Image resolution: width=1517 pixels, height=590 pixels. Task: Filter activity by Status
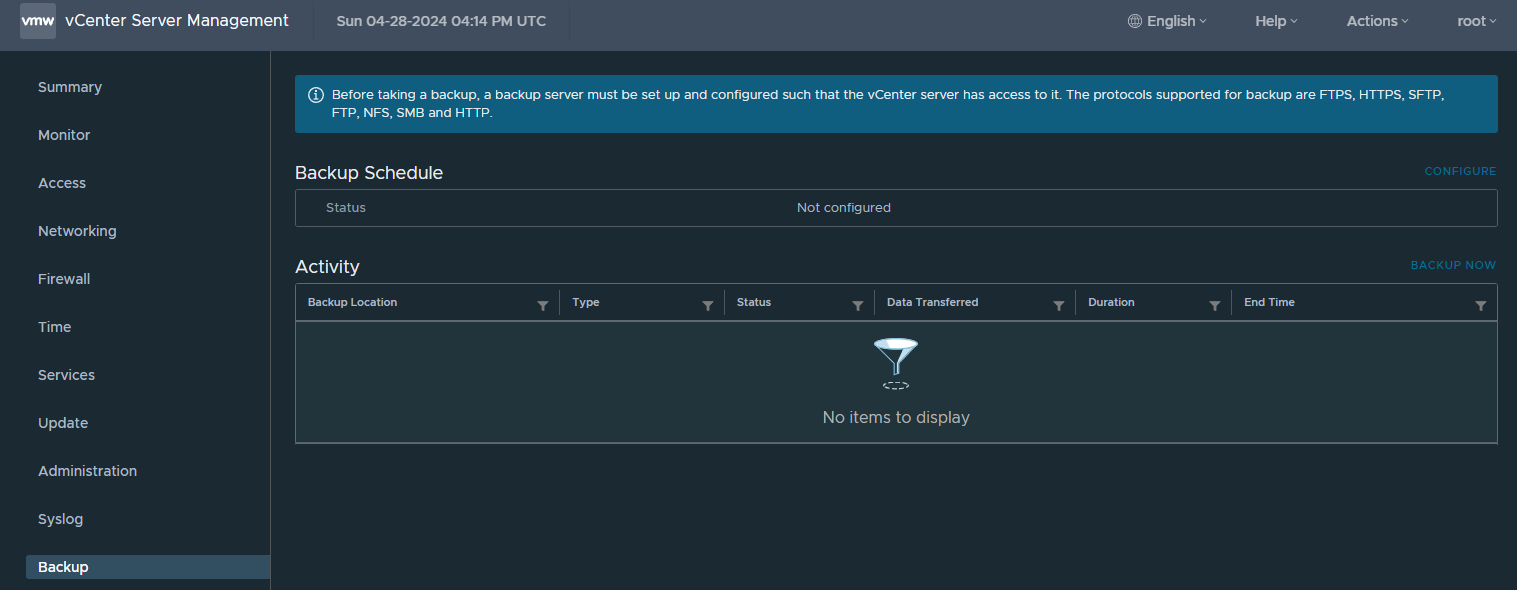[858, 303]
